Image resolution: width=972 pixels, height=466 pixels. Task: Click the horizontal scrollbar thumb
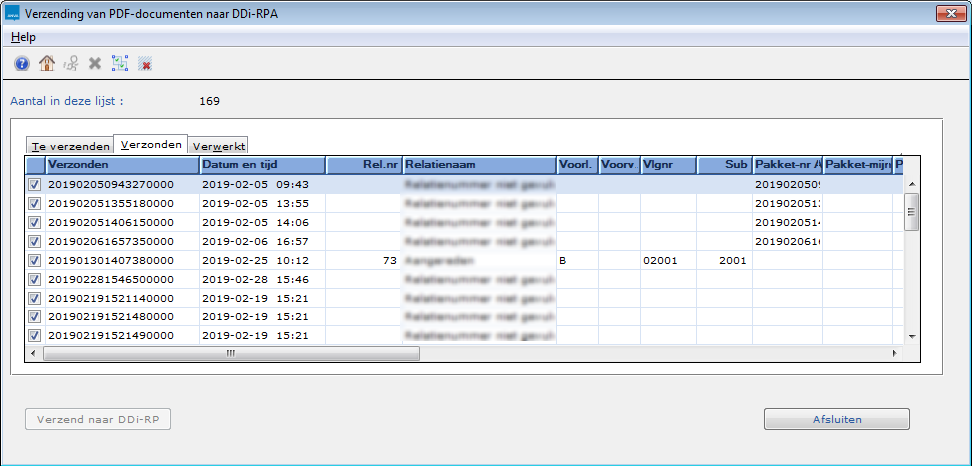point(230,353)
